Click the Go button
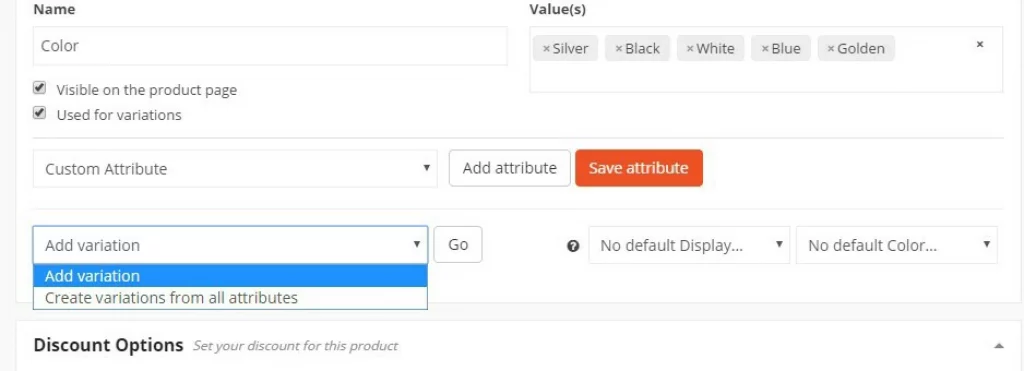Image resolution: width=1024 pixels, height=371 pixels. [x=458, y=244]
